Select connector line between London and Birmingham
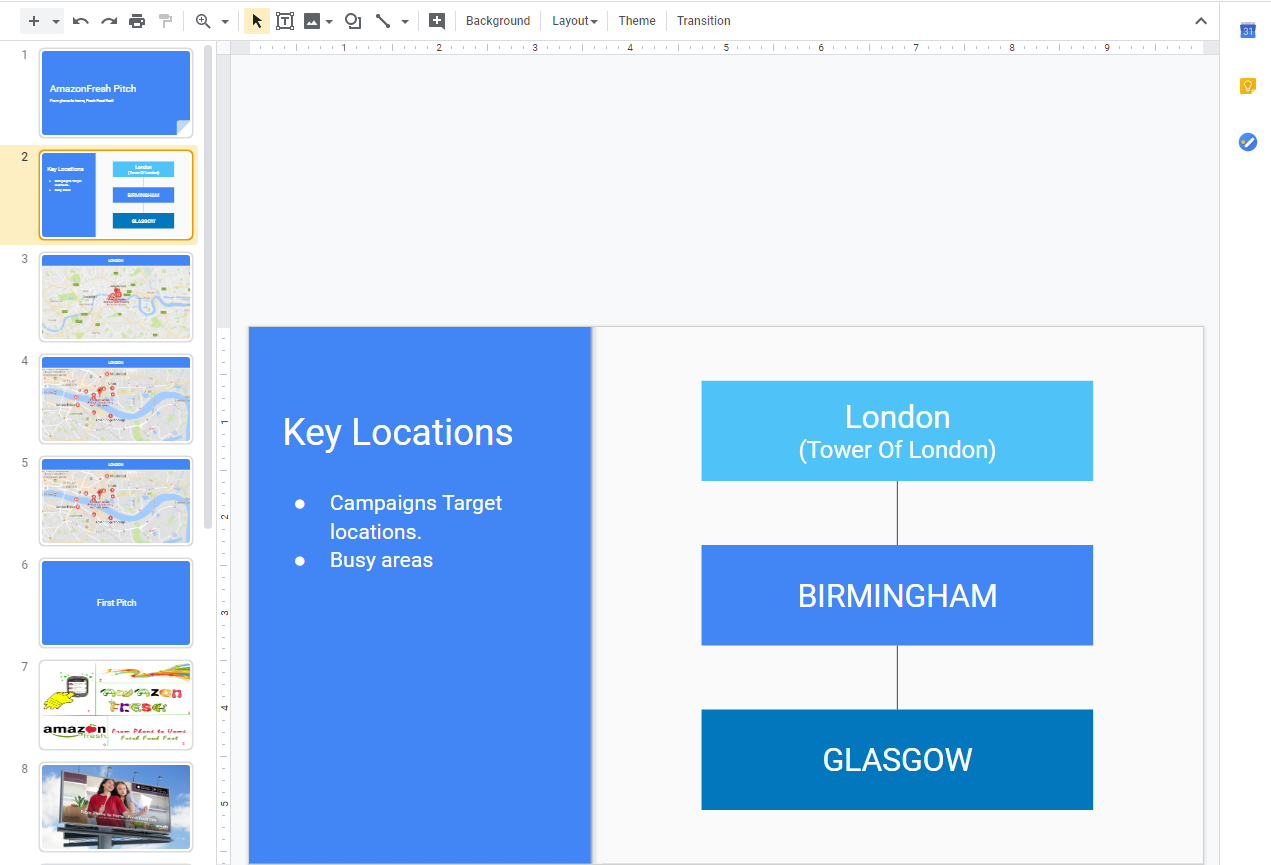The height and width of the screenshot is (865, 1271). tap(897, 513)
